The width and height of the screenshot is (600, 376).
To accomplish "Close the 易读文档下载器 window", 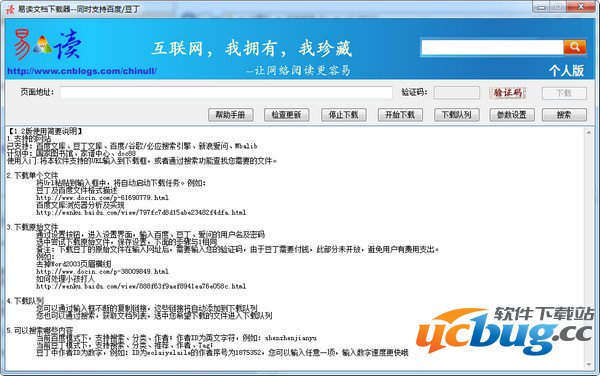I will [580, 7].
